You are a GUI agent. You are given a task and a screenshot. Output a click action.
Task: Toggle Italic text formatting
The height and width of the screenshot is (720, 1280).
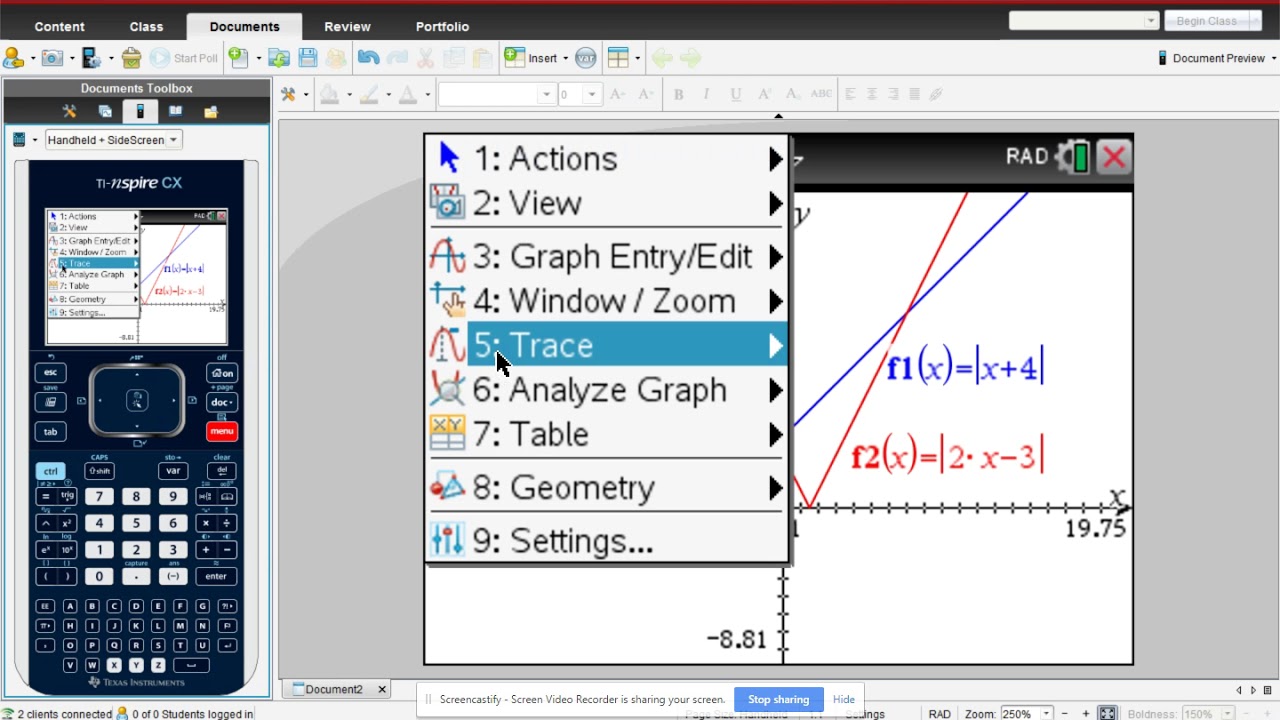[x=706, y=94]
